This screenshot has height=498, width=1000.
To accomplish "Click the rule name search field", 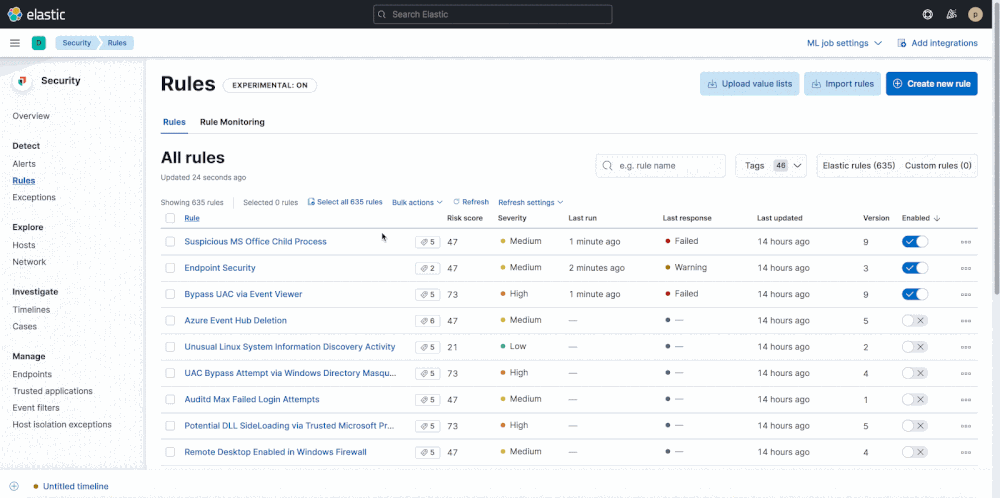I will [x=660, y=165].
